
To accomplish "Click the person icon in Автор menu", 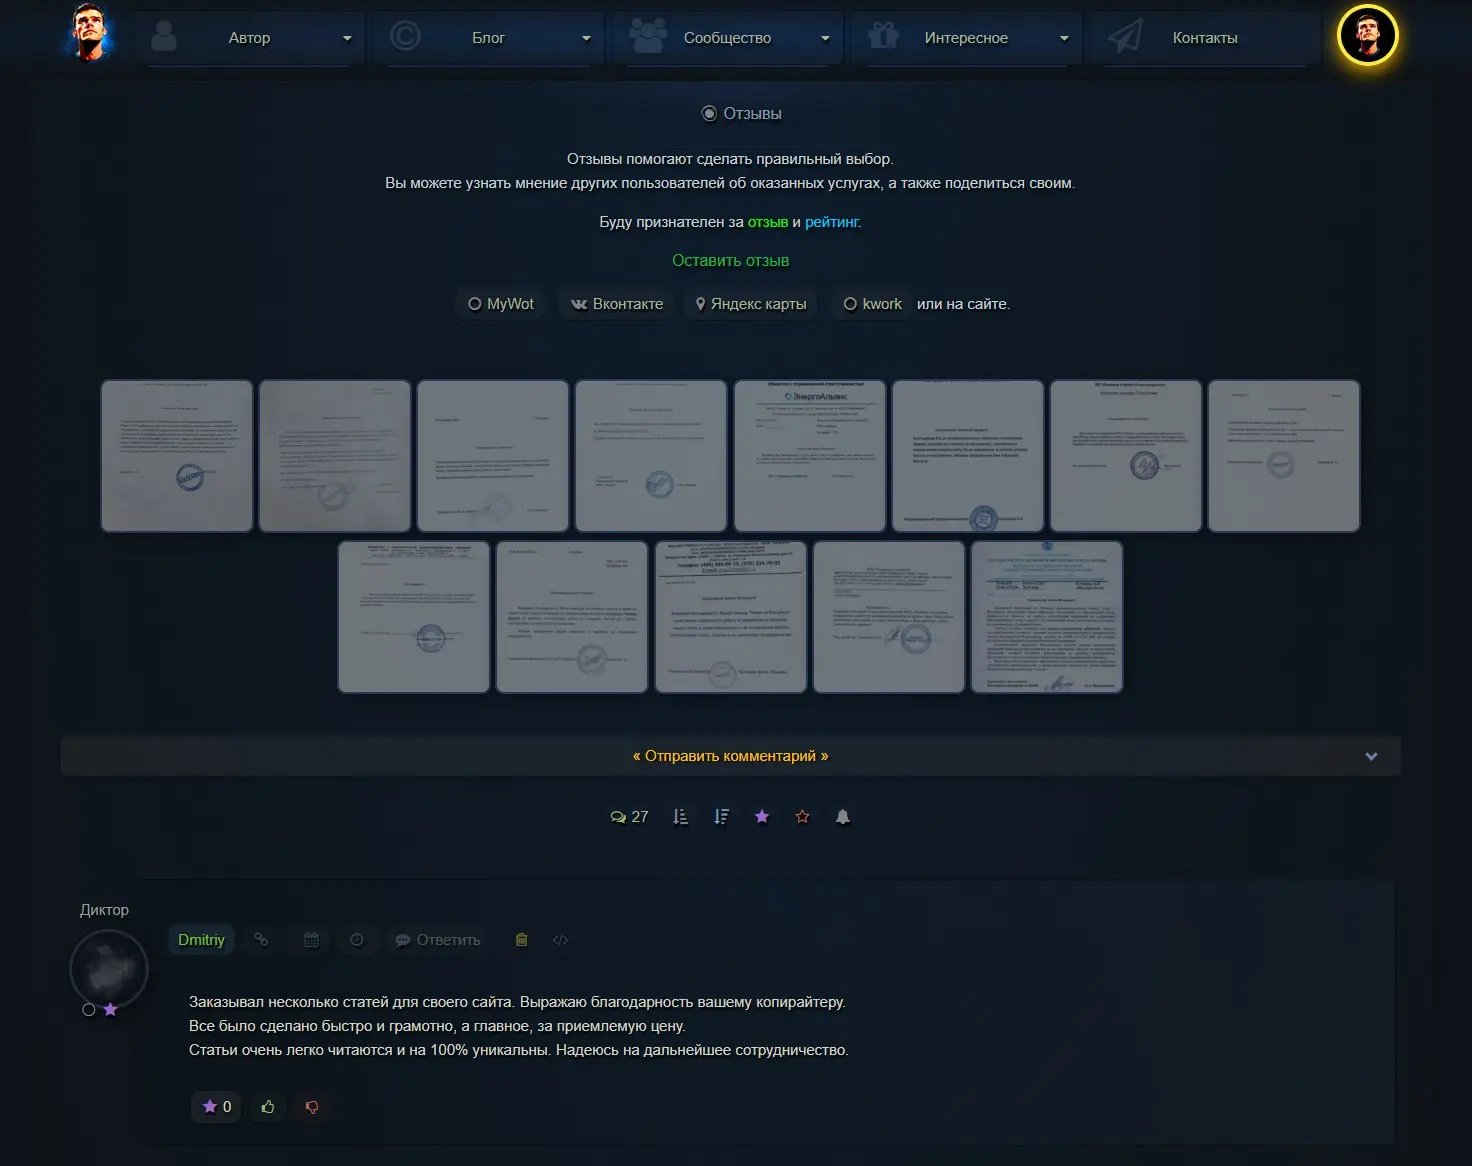I will (x=163, y=36).
